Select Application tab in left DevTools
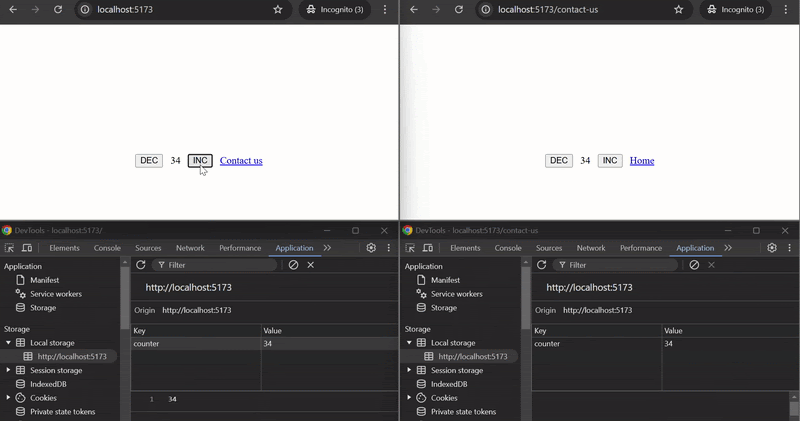Screen dimensions: 800x421 click(294, 248)
